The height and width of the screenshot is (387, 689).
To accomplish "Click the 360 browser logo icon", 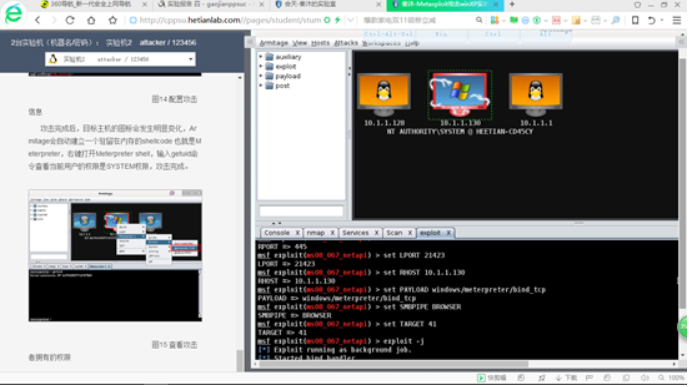I will pos(13,14).
